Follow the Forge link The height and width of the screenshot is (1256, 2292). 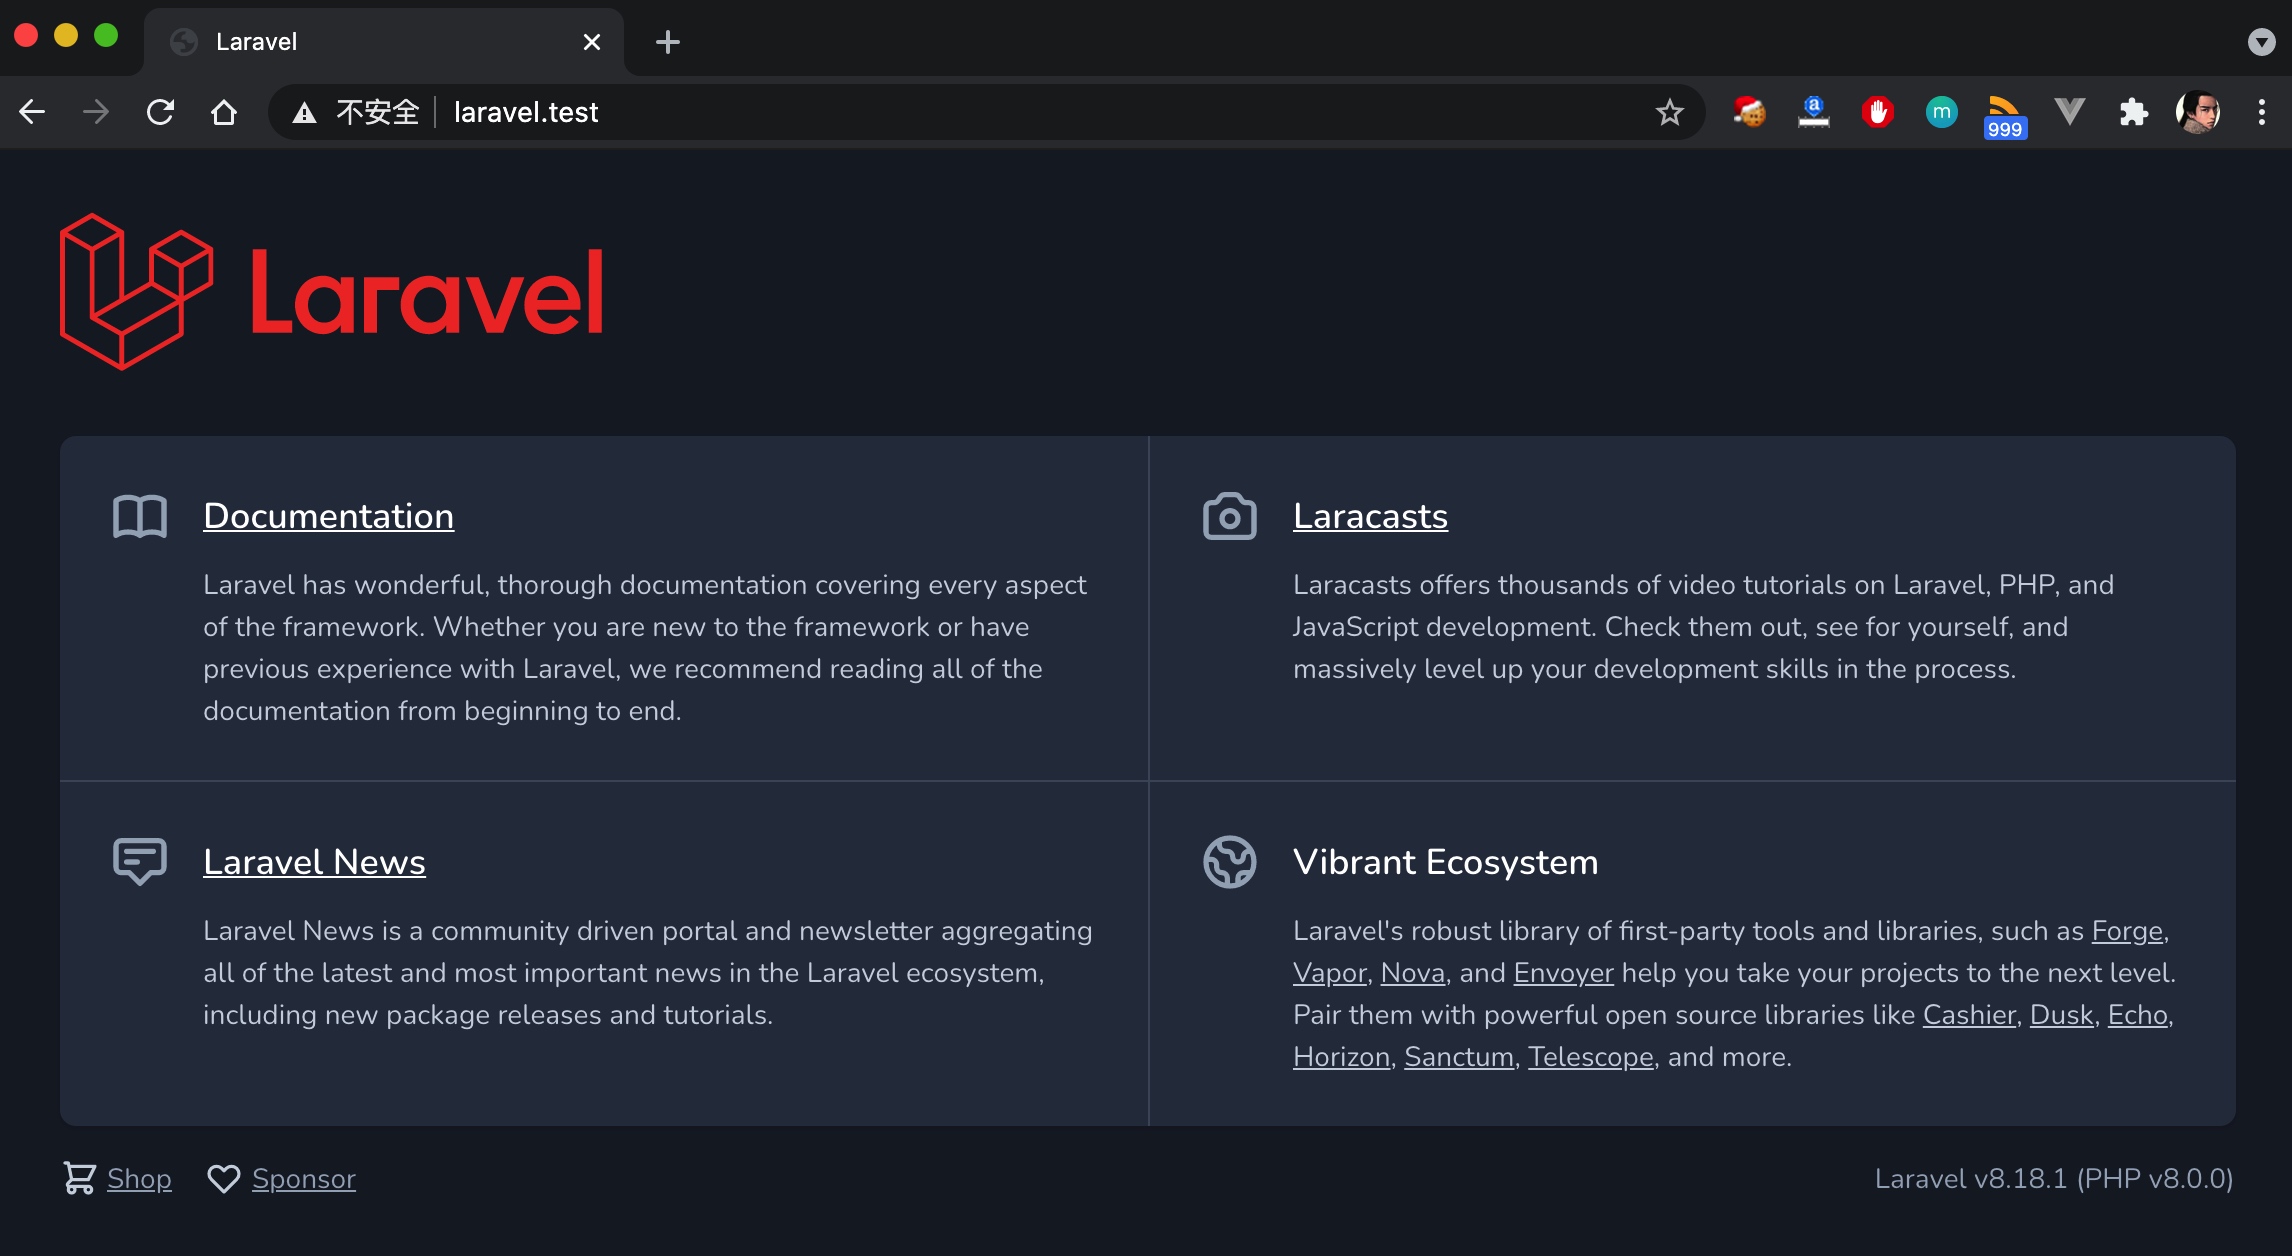pos(2127,931)
